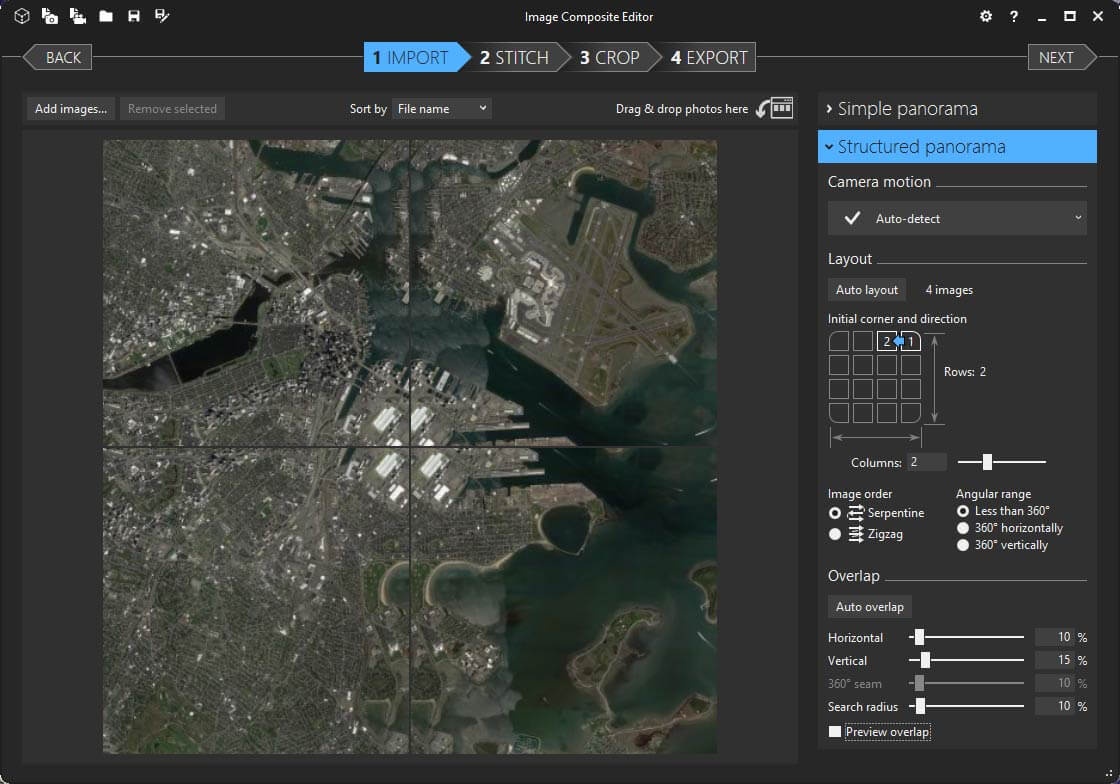Click the drag and drop photos icon
1120x784 pixels.
pyautogui.click(x=775, y=108)
